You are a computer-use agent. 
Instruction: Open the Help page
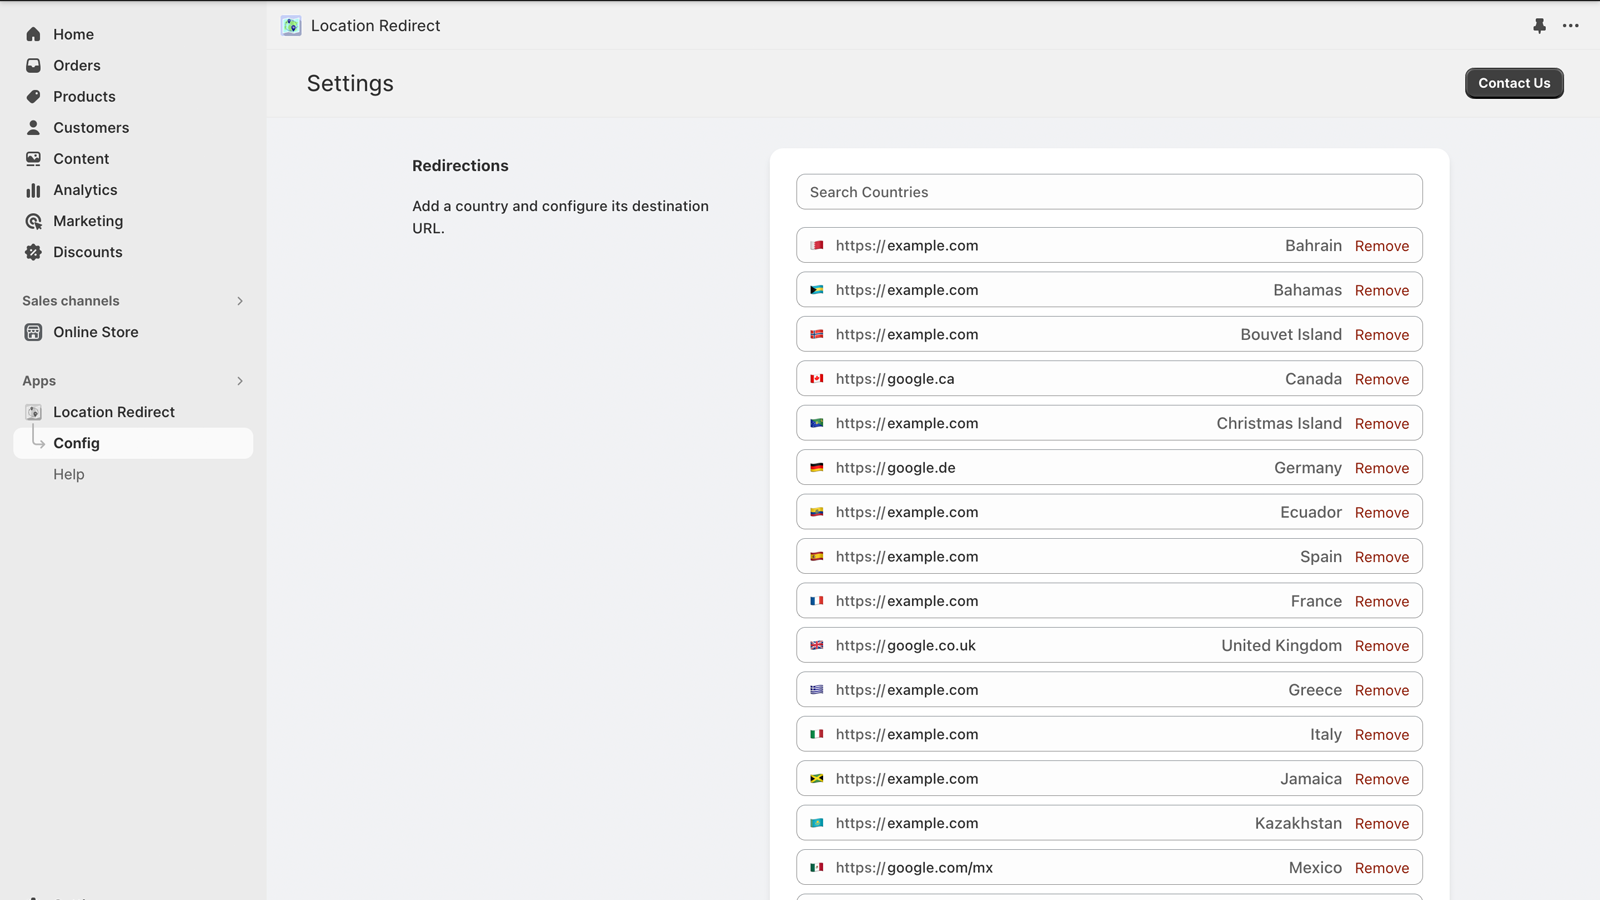coord(68,474)
